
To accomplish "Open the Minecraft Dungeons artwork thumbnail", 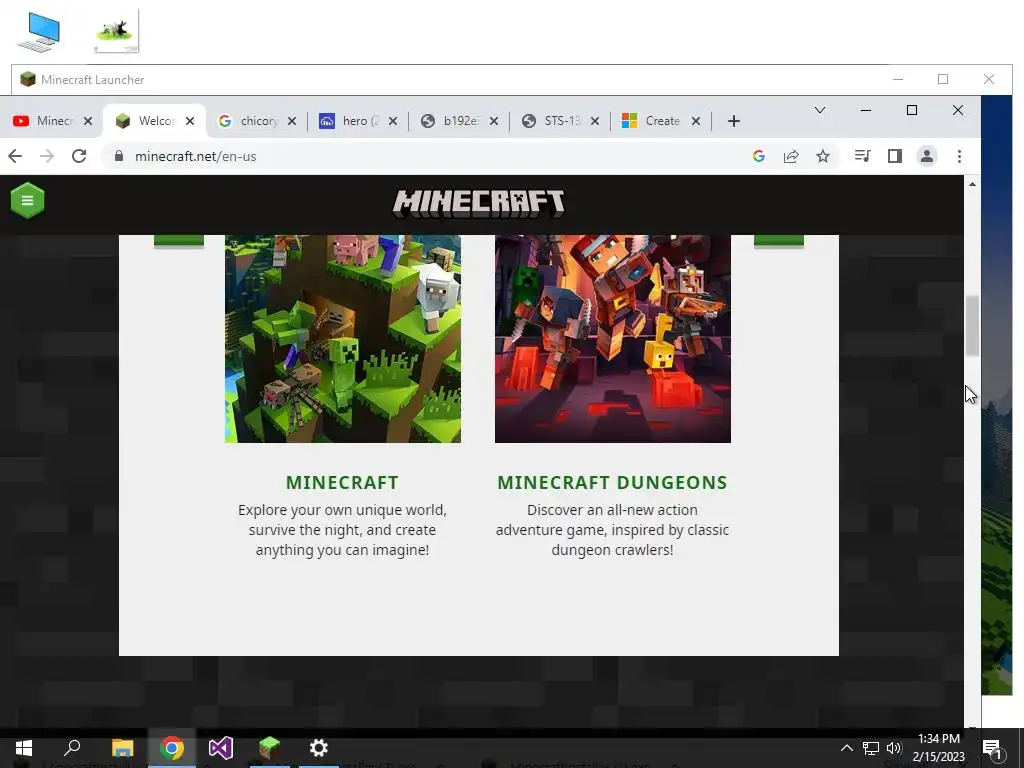I will [x=613, y=338].
